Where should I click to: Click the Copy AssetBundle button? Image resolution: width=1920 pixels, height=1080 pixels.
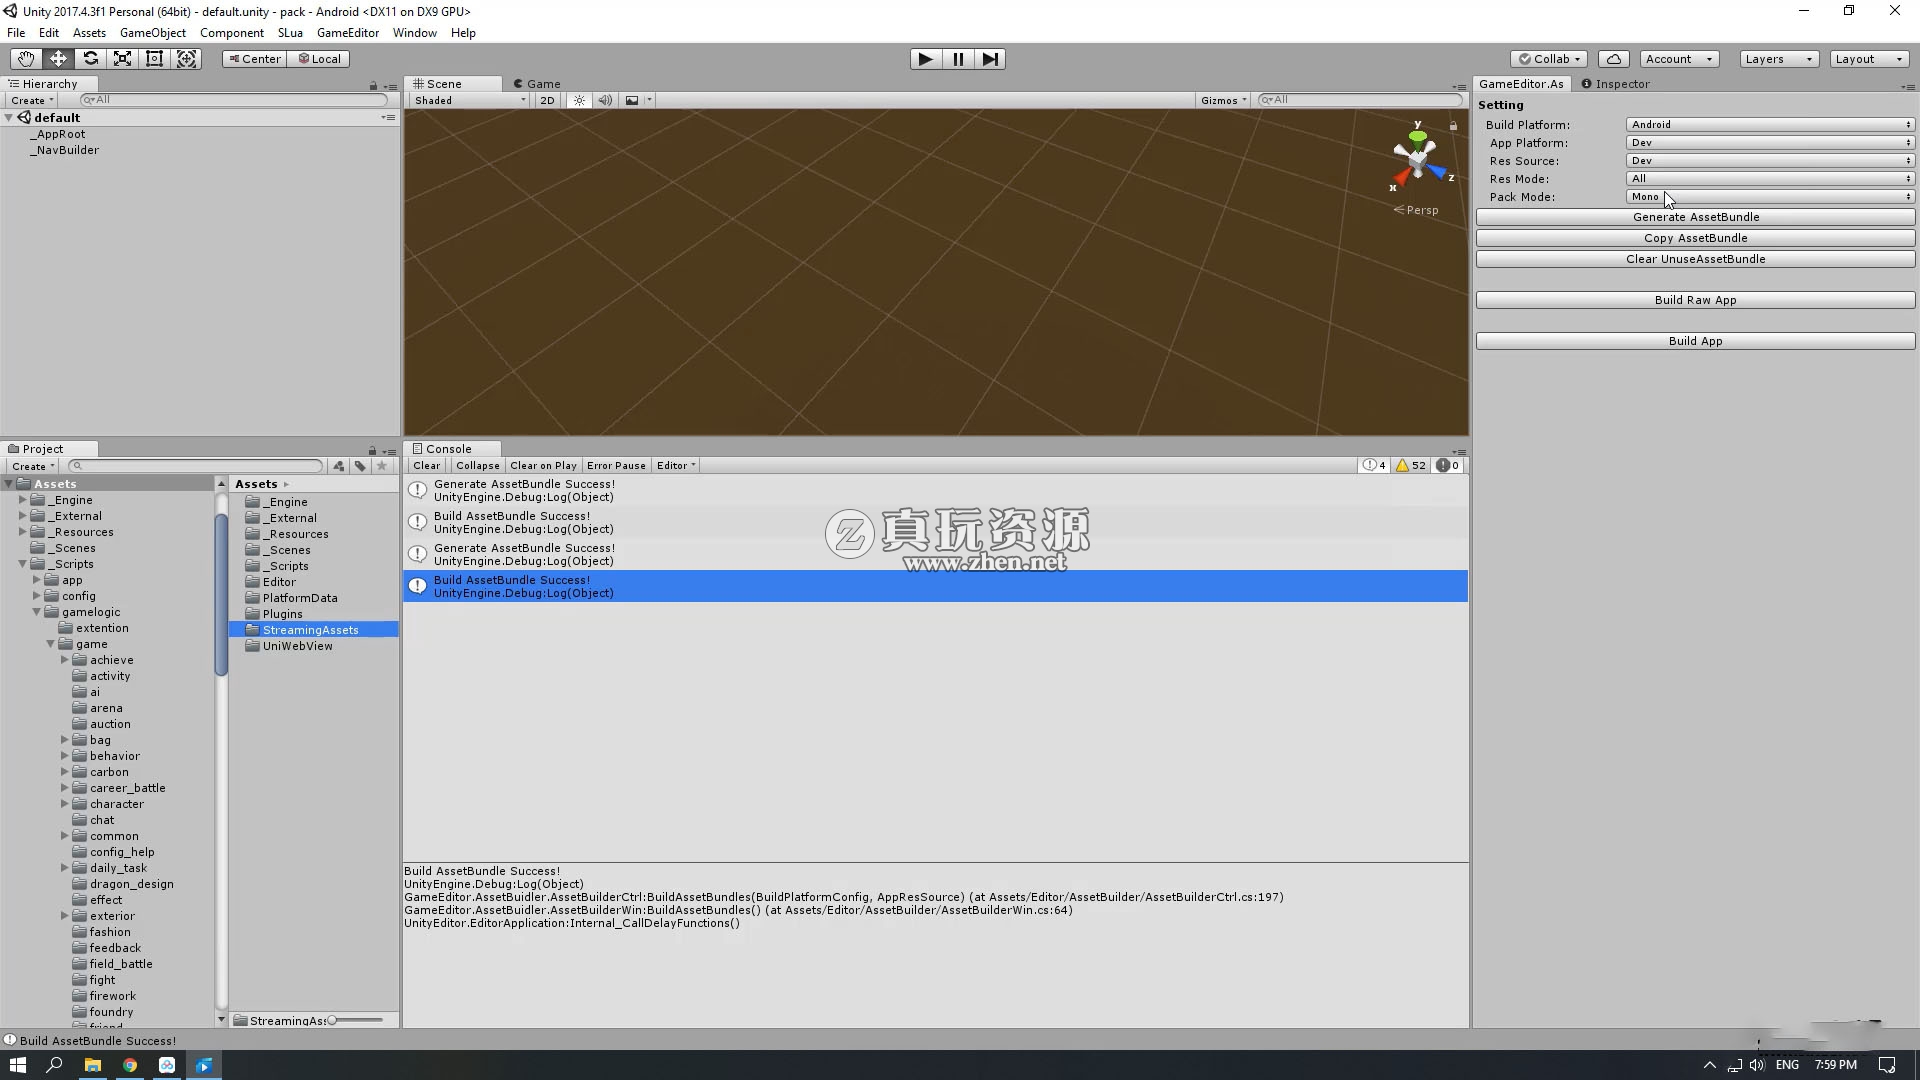(x=1695, y=238)
